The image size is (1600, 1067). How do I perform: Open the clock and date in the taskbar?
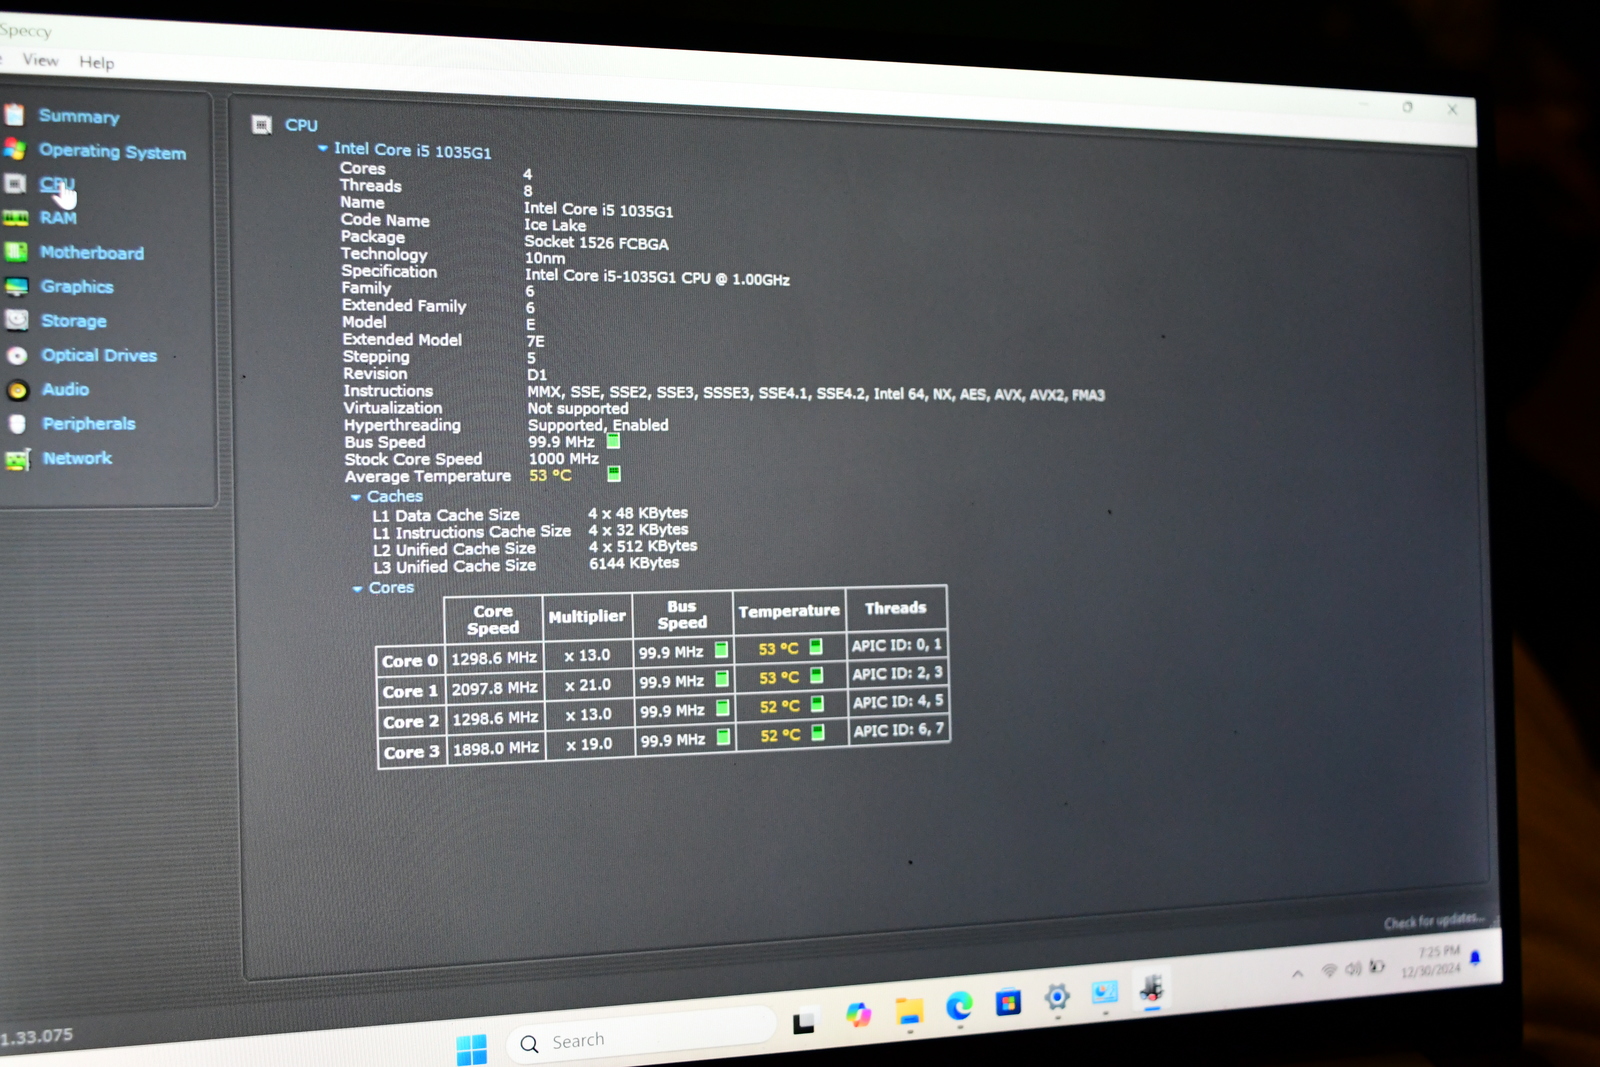[x=1432, y=961]
